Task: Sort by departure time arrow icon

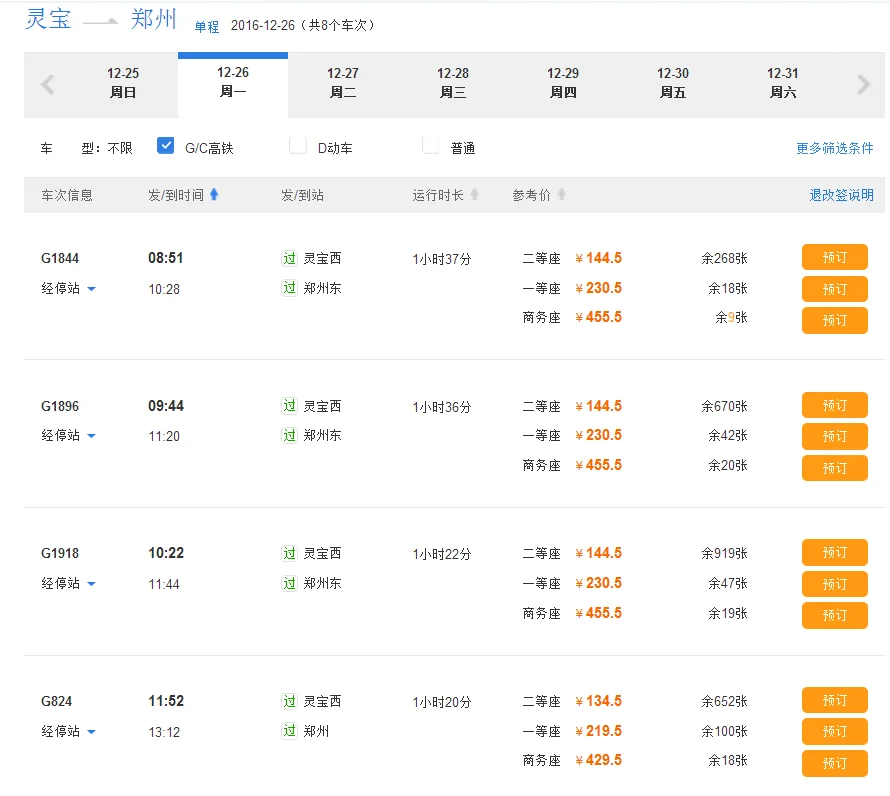Action: tap(214, 195)
